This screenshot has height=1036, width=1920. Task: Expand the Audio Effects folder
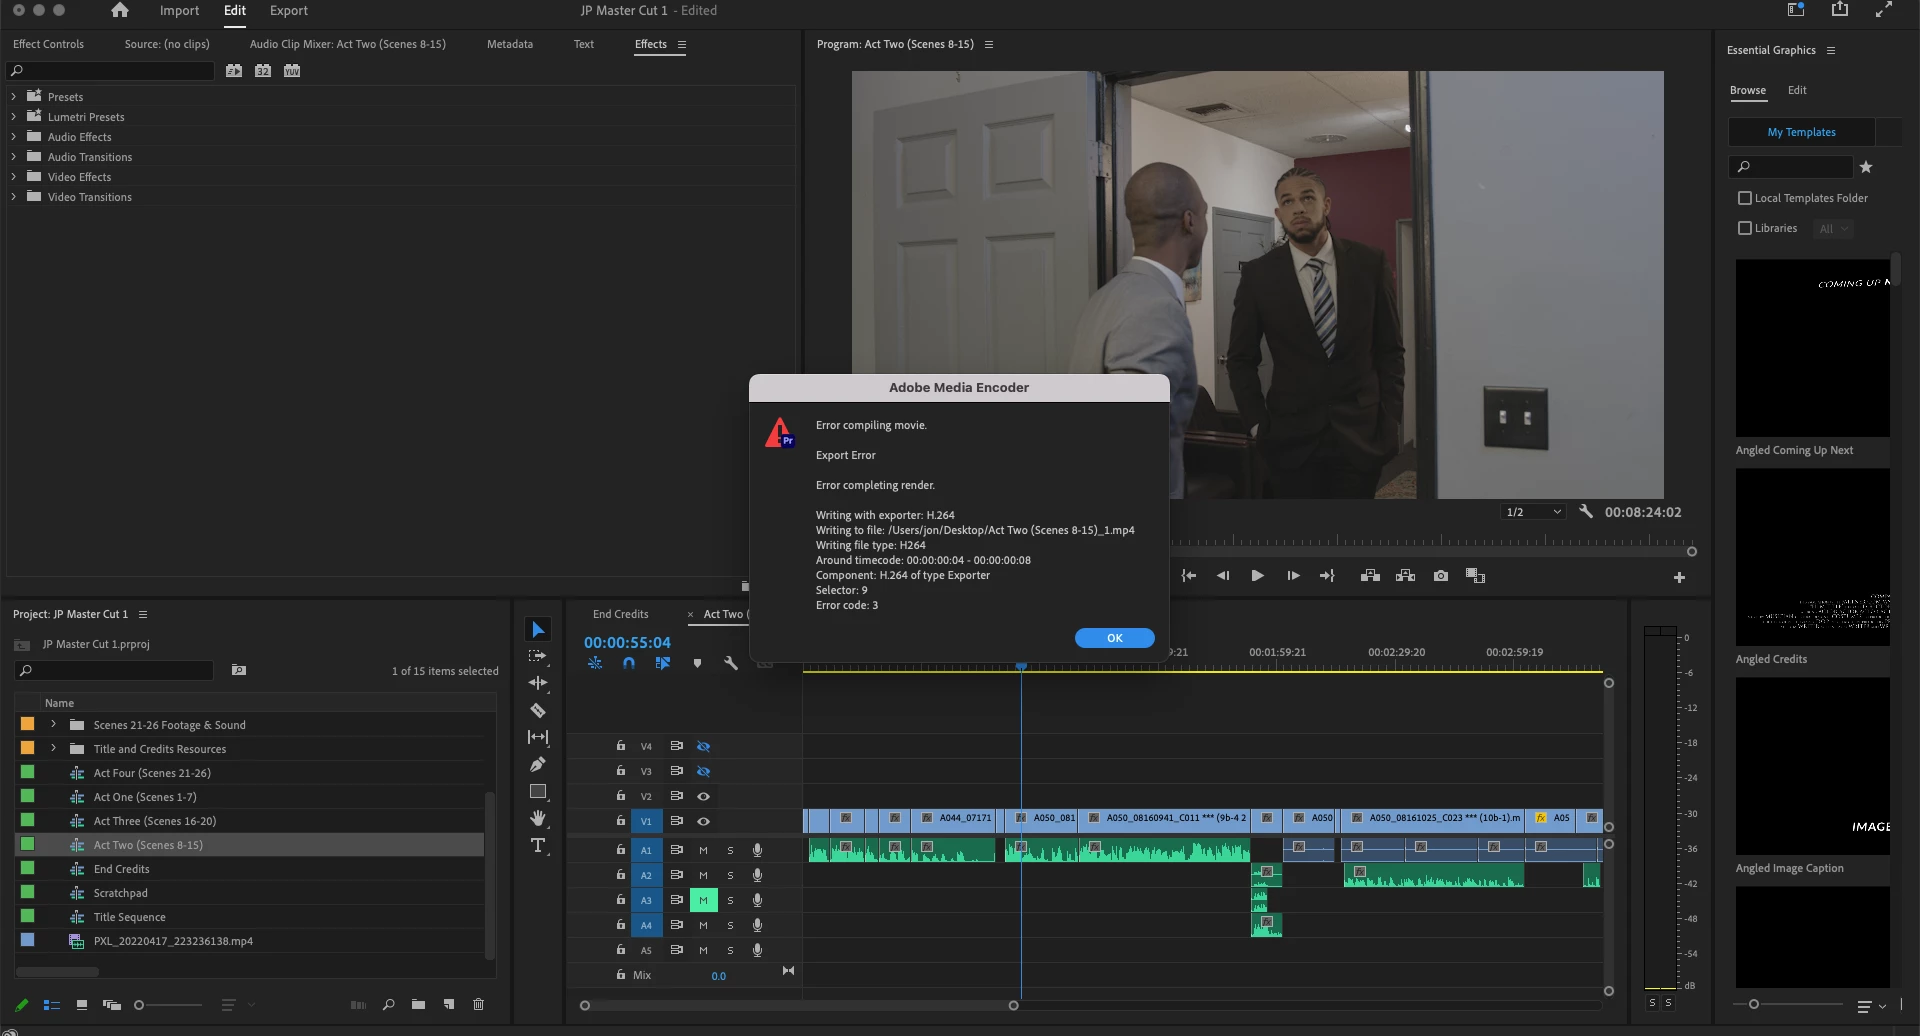13,137
